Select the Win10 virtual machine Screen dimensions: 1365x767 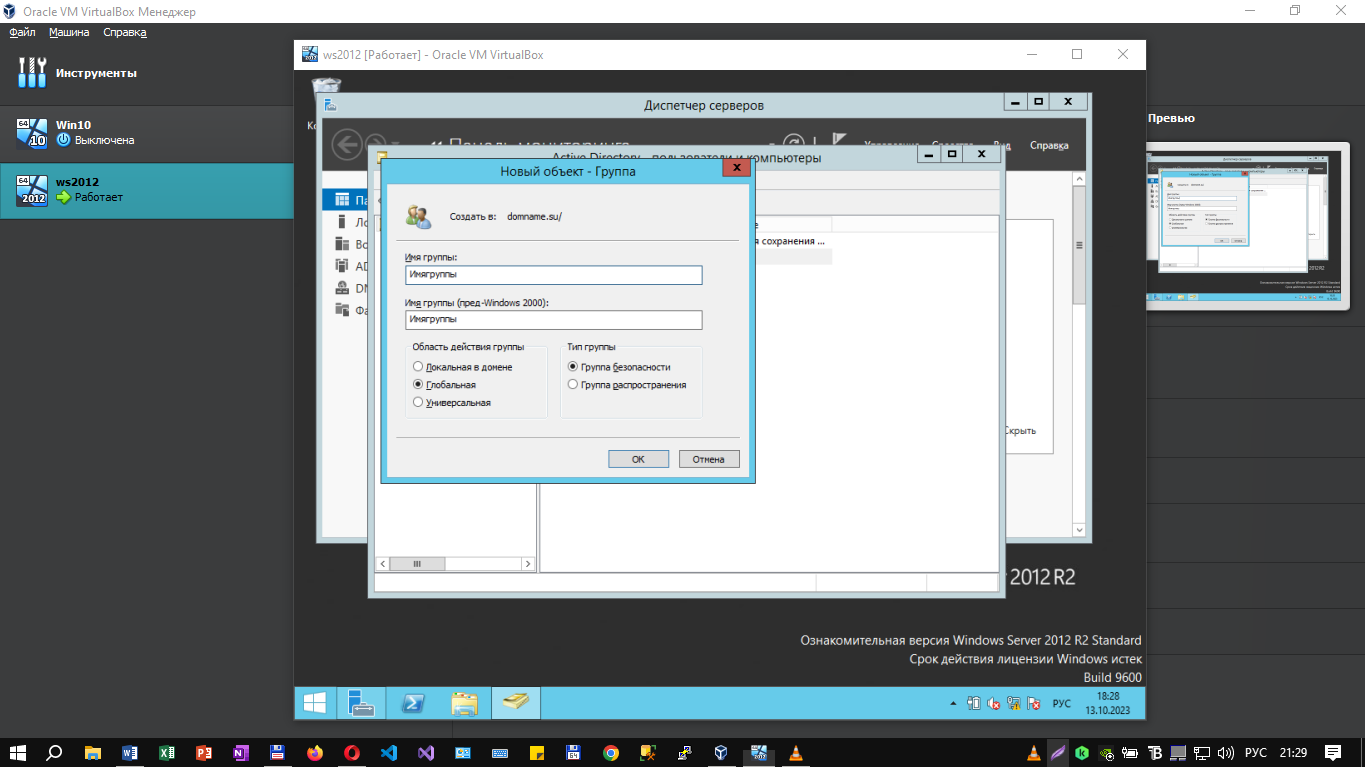(147, 133)
